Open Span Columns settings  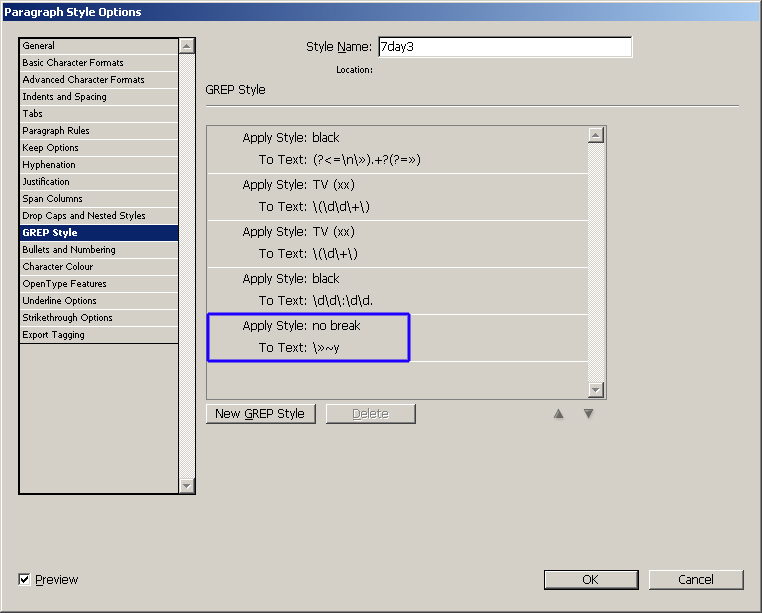click(99, 199)
